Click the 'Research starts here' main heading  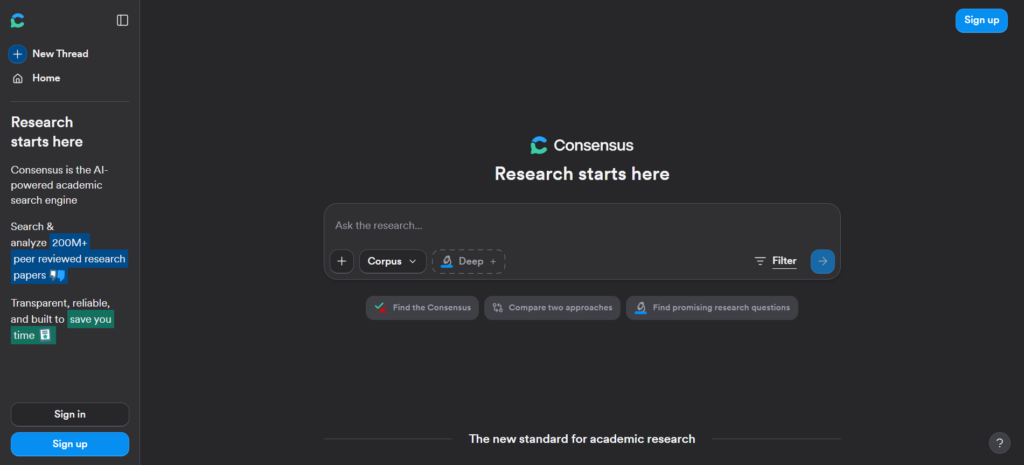click(582, 174)
